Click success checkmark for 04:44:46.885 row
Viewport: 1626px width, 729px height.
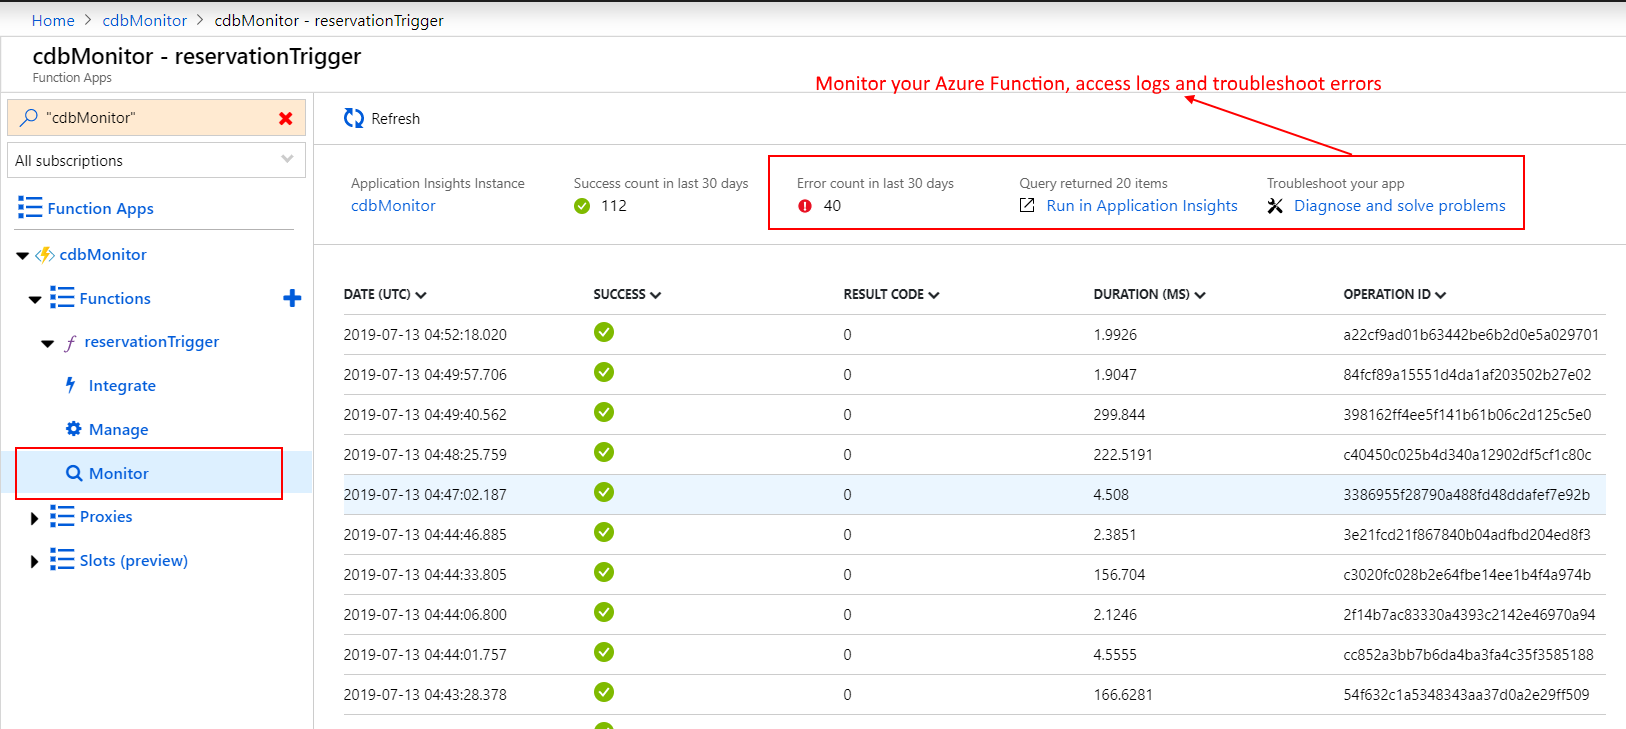click(604, 532)
